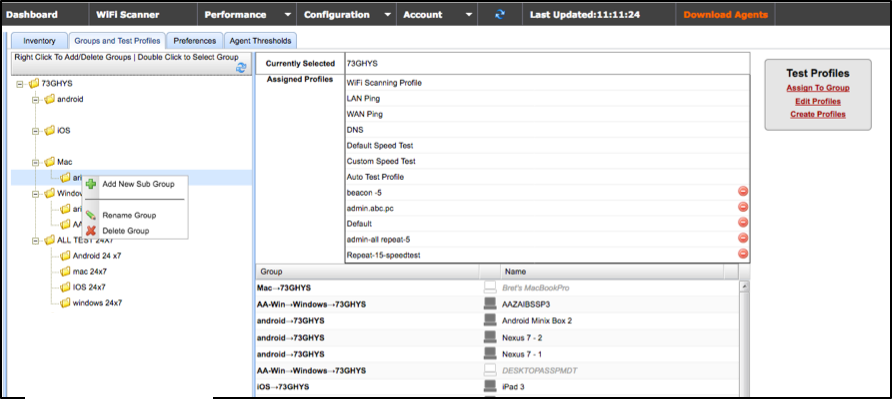Remove the Default profile via red minus icon
The height and width of the screenshot is (399, 892).
(x=743, y=223)
